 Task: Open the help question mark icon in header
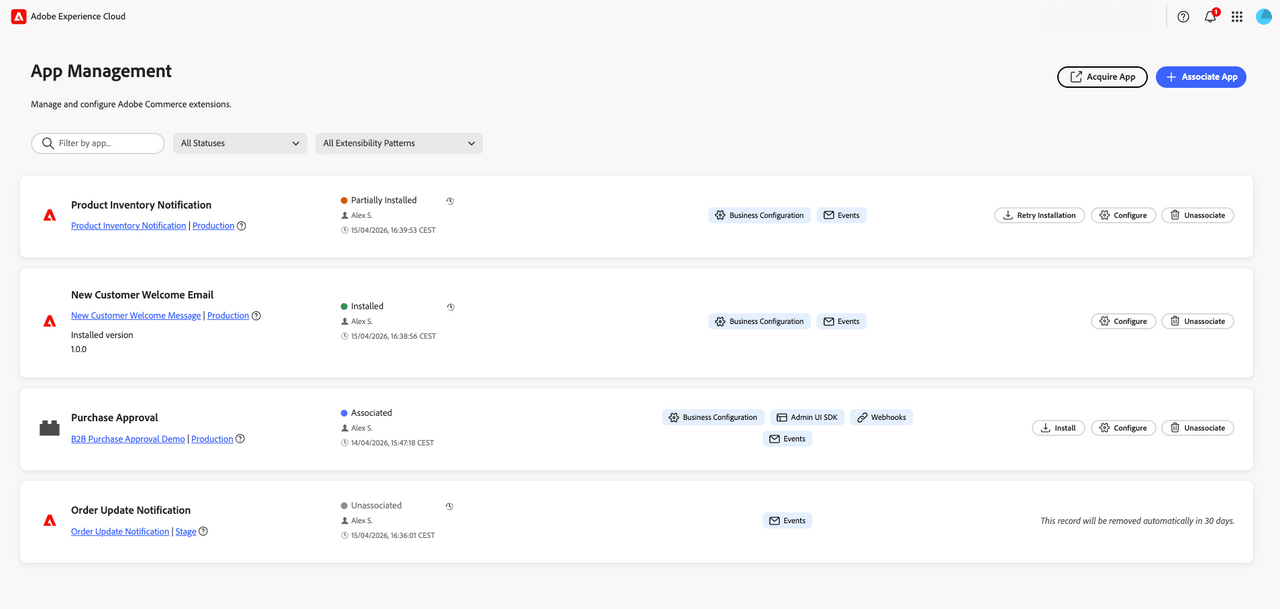(1183, 17)
